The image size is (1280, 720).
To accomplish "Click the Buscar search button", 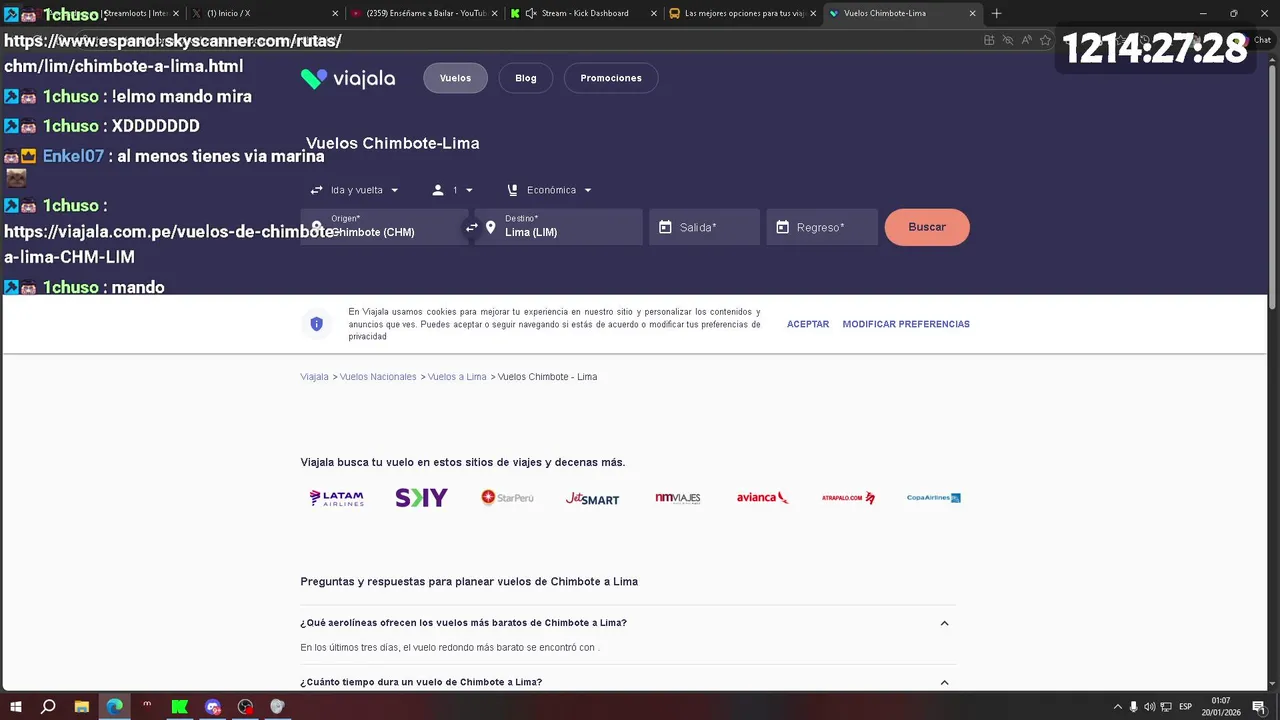I will (x=927, y=227).
